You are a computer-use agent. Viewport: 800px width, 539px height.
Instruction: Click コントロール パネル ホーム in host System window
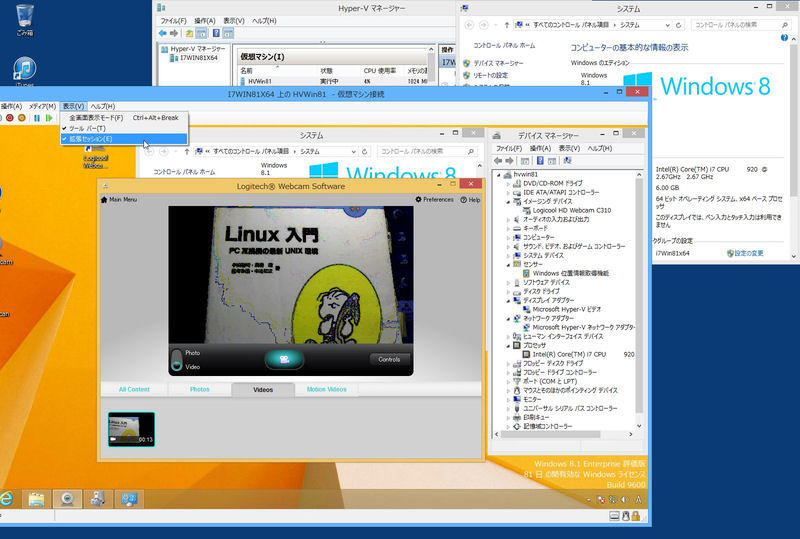click(x=504, y=45)
